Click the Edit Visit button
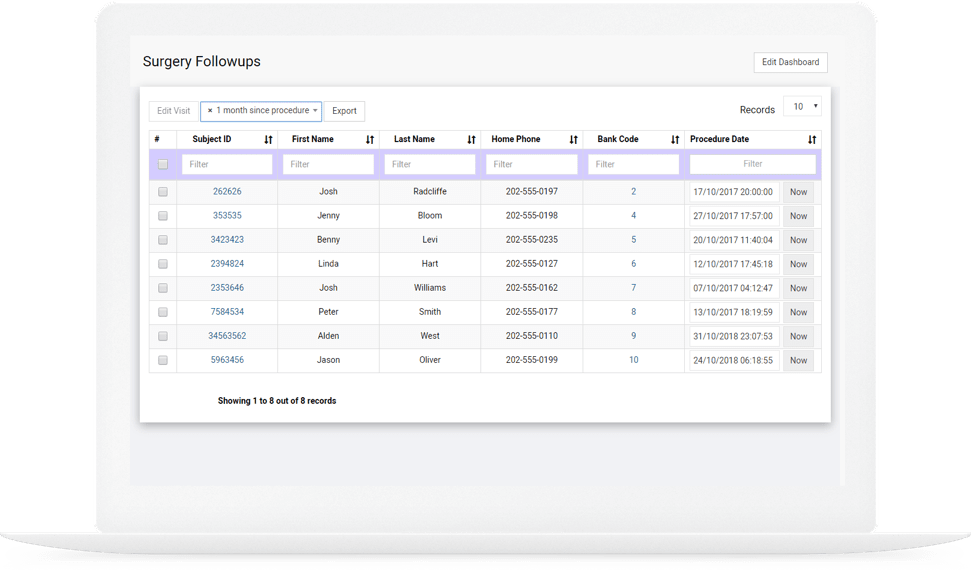Screen dimensions: 971x570 point(173,111)
